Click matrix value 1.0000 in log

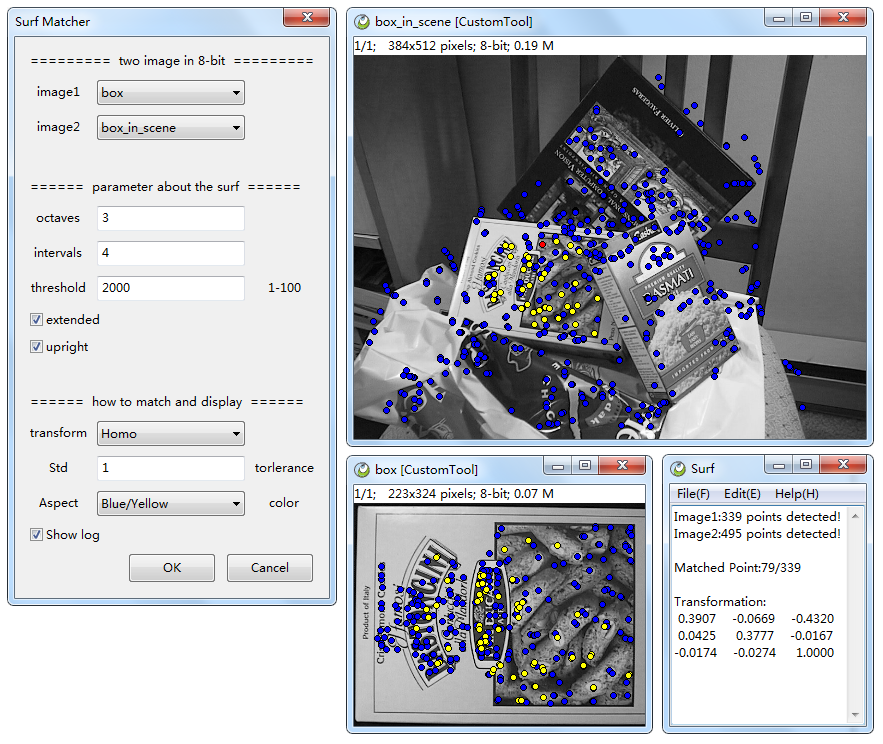click(x=814, y=653)
